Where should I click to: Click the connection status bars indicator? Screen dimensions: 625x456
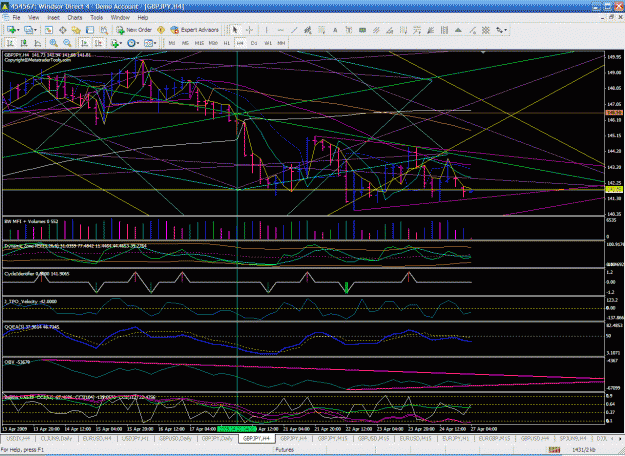click(554, 450)
